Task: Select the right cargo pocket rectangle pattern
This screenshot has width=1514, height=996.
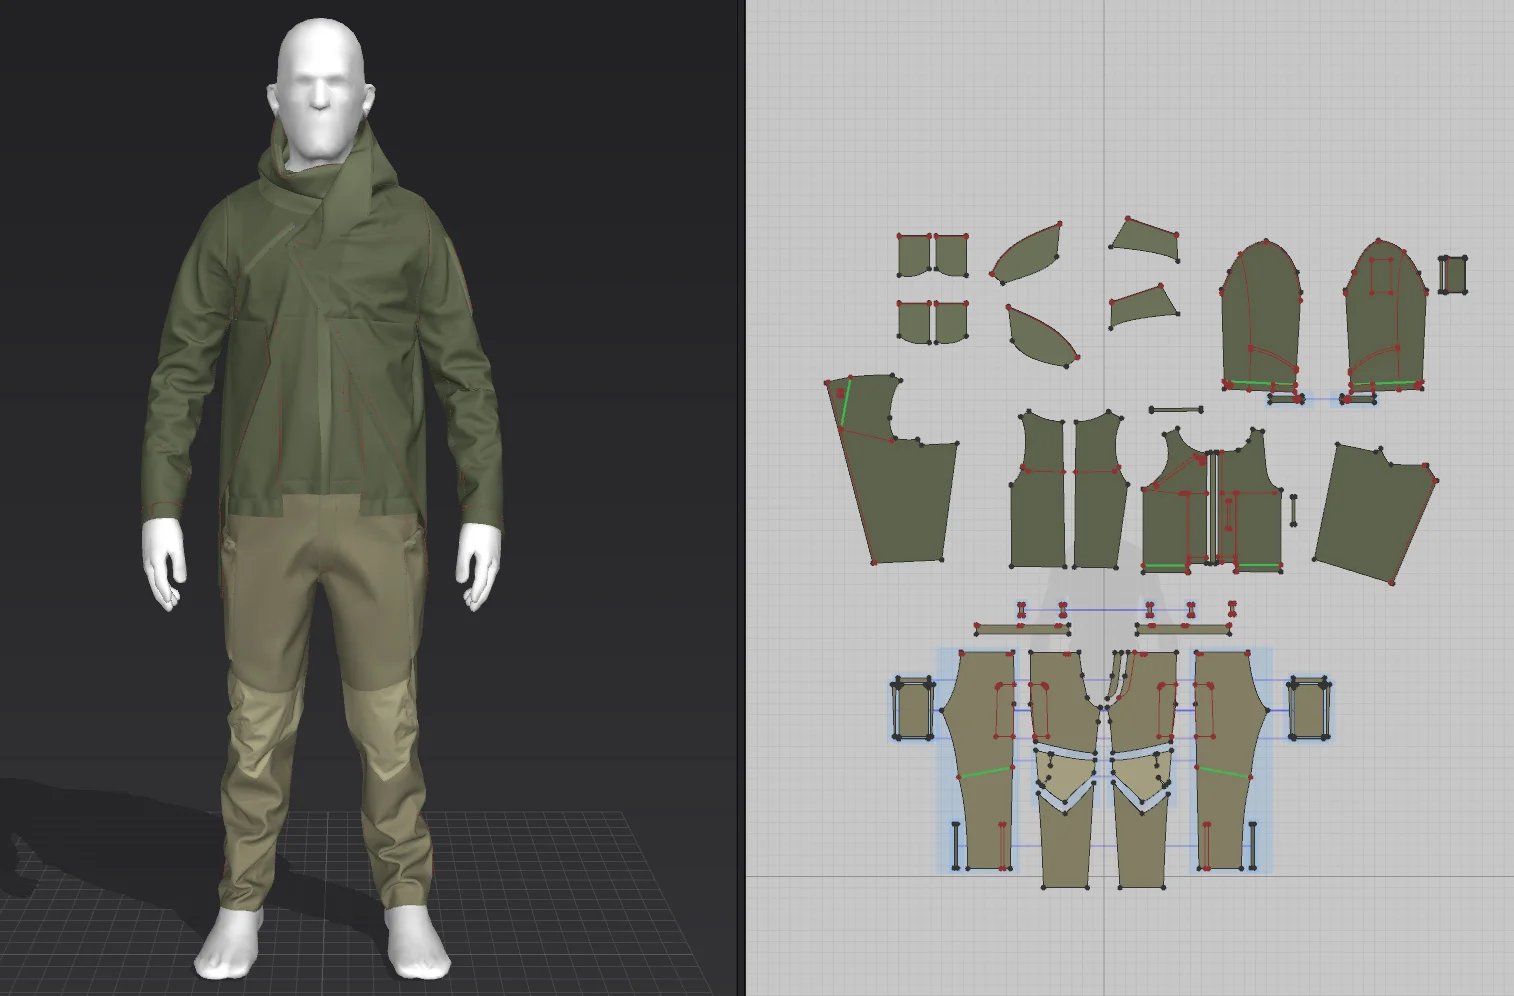Action: [x=1308, y=709]
